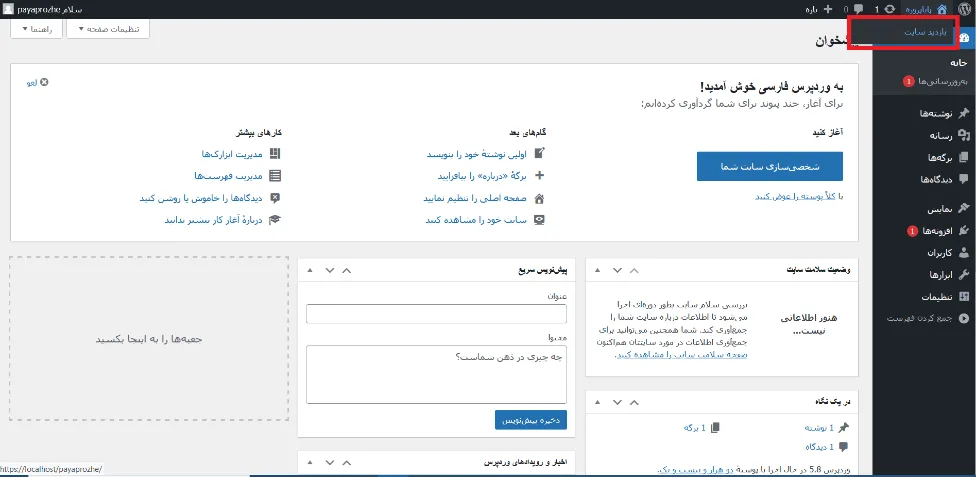This screenshot has height=477, width=976.
Task: Click the monitor icon beside سایت خود را مشاهده کنید
Action: (540, 220)
